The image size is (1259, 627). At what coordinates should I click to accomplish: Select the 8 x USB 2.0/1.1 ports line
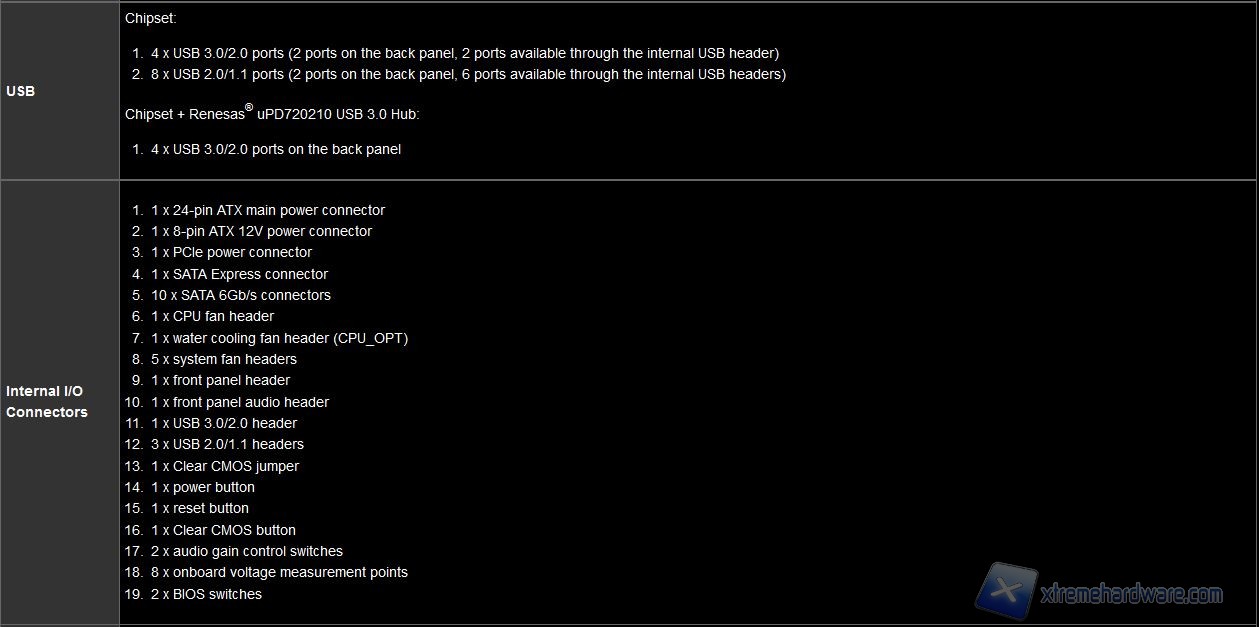coord(468,74)
